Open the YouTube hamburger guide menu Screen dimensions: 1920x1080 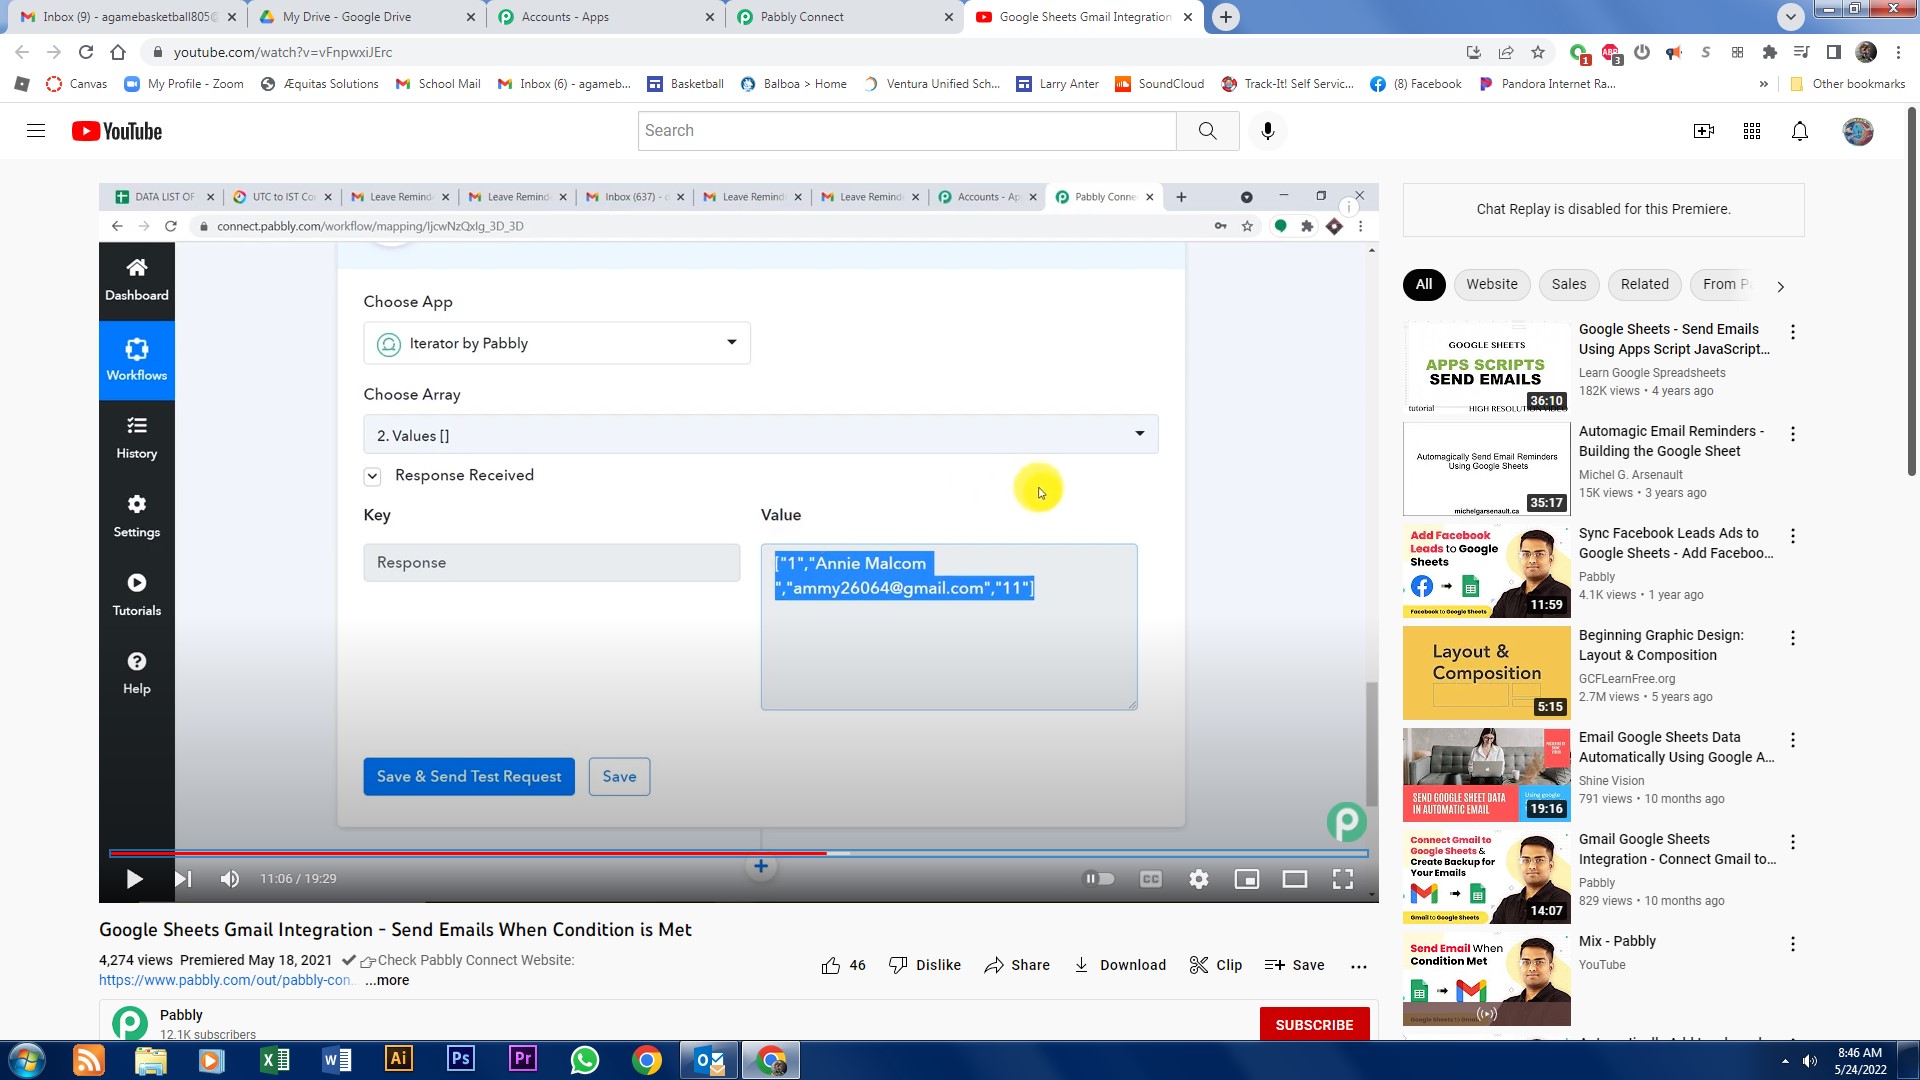(x=36, y=131)
